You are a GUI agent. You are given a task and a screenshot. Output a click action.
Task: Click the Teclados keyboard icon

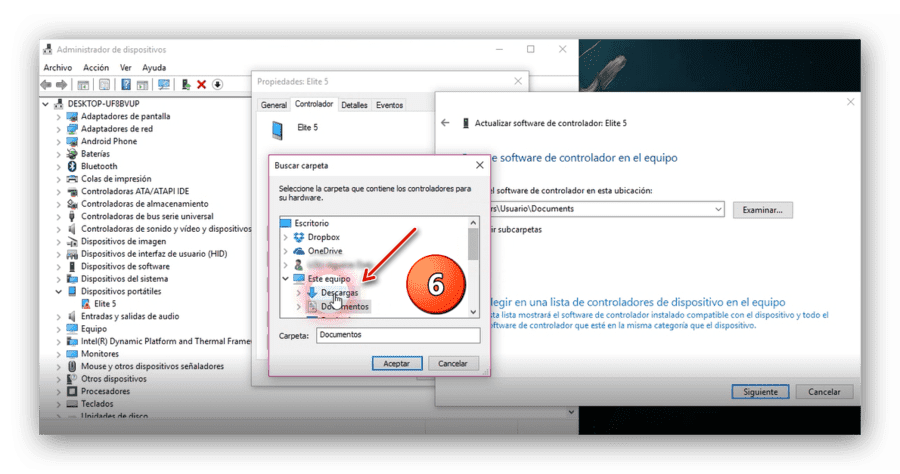tap(72, 404)
